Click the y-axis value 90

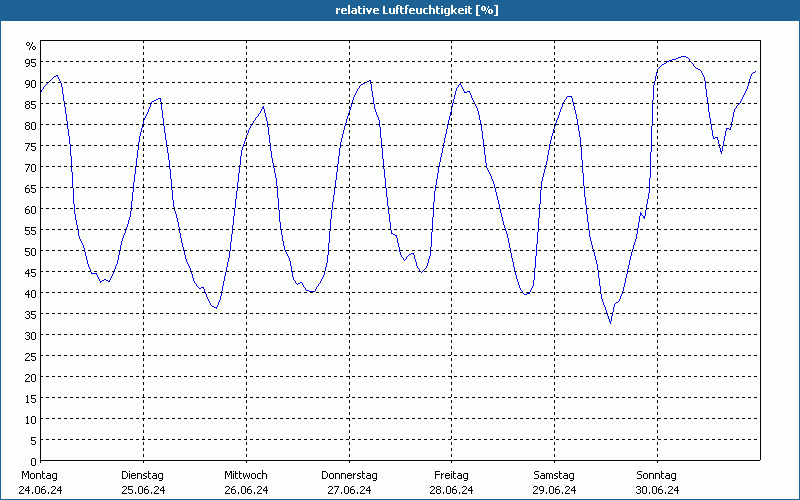[x=31, y=84]
